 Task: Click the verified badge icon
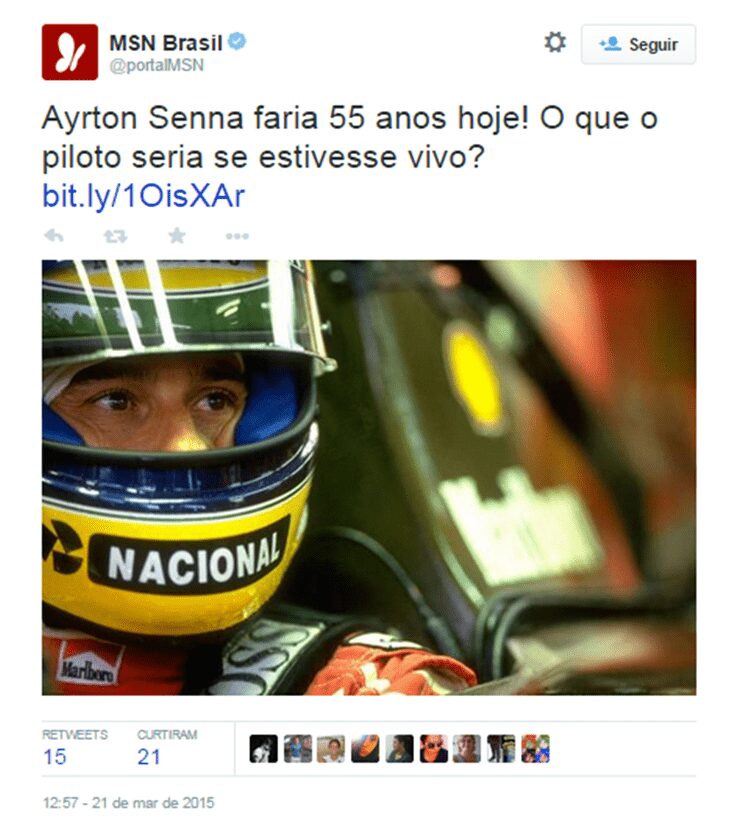pyautogui.click(x=237, y=41)
